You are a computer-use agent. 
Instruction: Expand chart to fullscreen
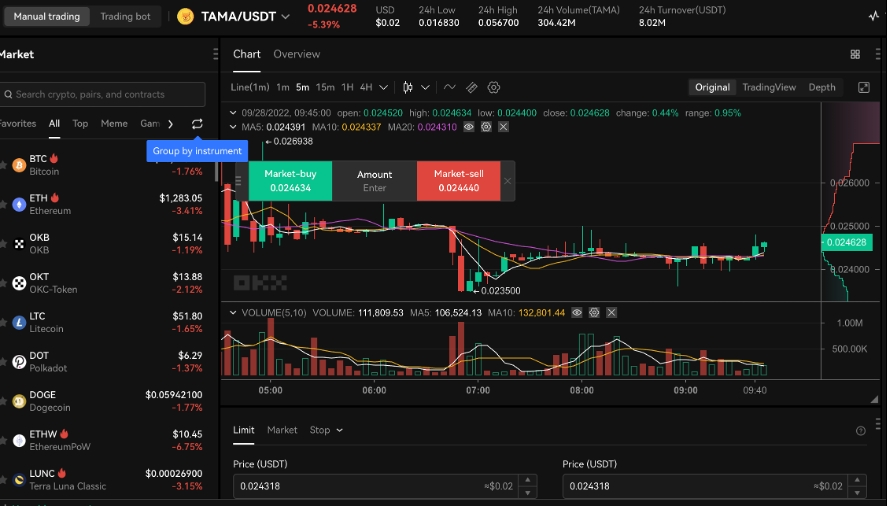864,87
